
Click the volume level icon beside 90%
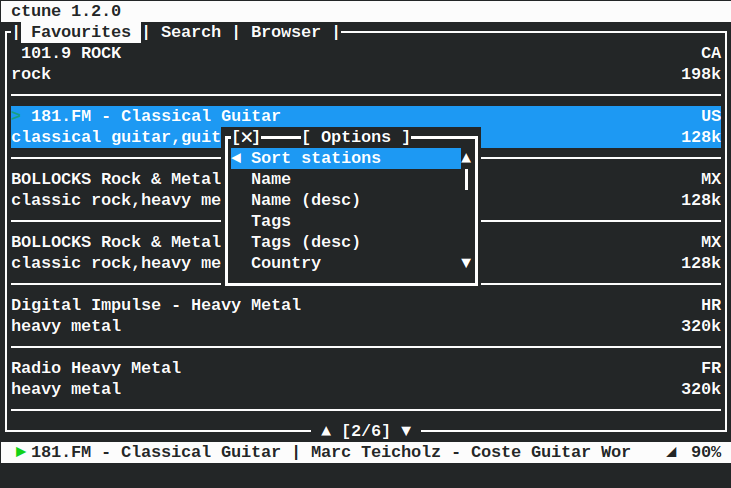coord(671,452)
